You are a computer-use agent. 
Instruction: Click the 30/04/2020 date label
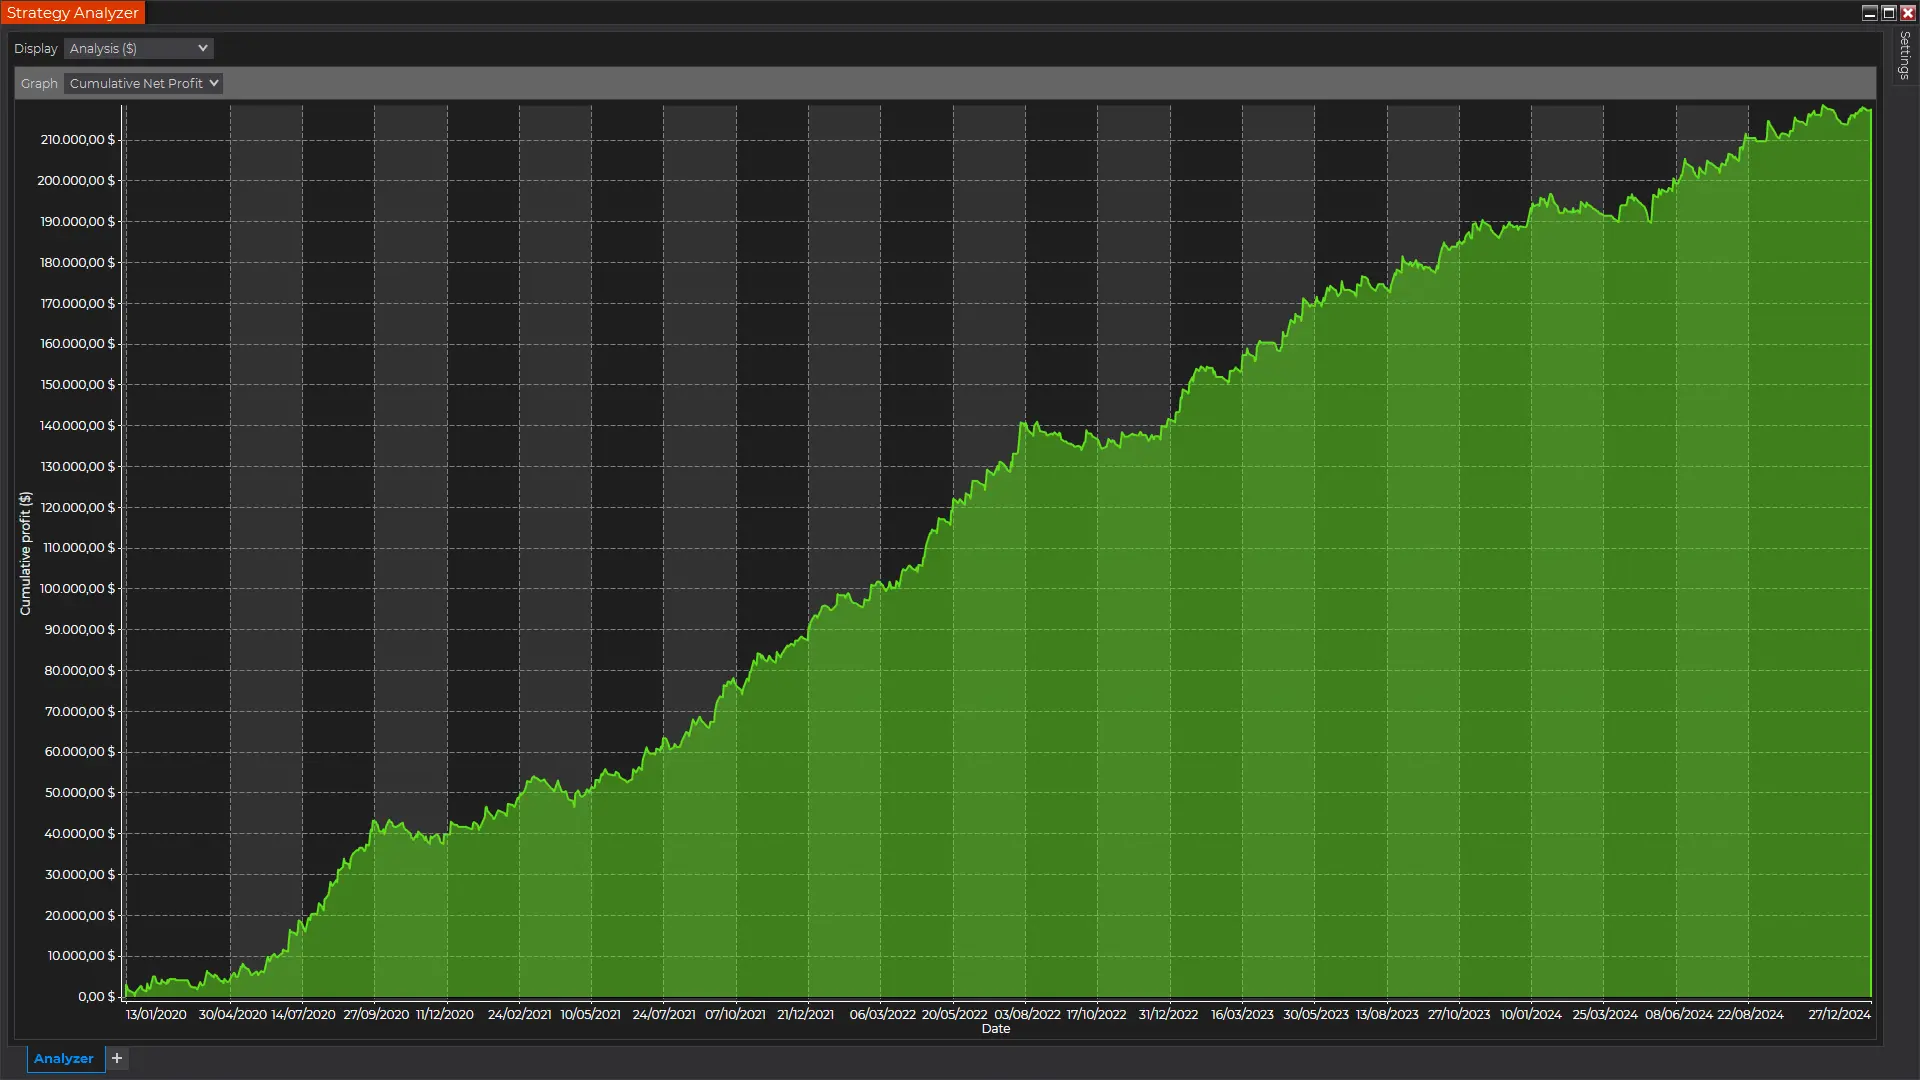pyautogui.click(x=232, y=1014)
